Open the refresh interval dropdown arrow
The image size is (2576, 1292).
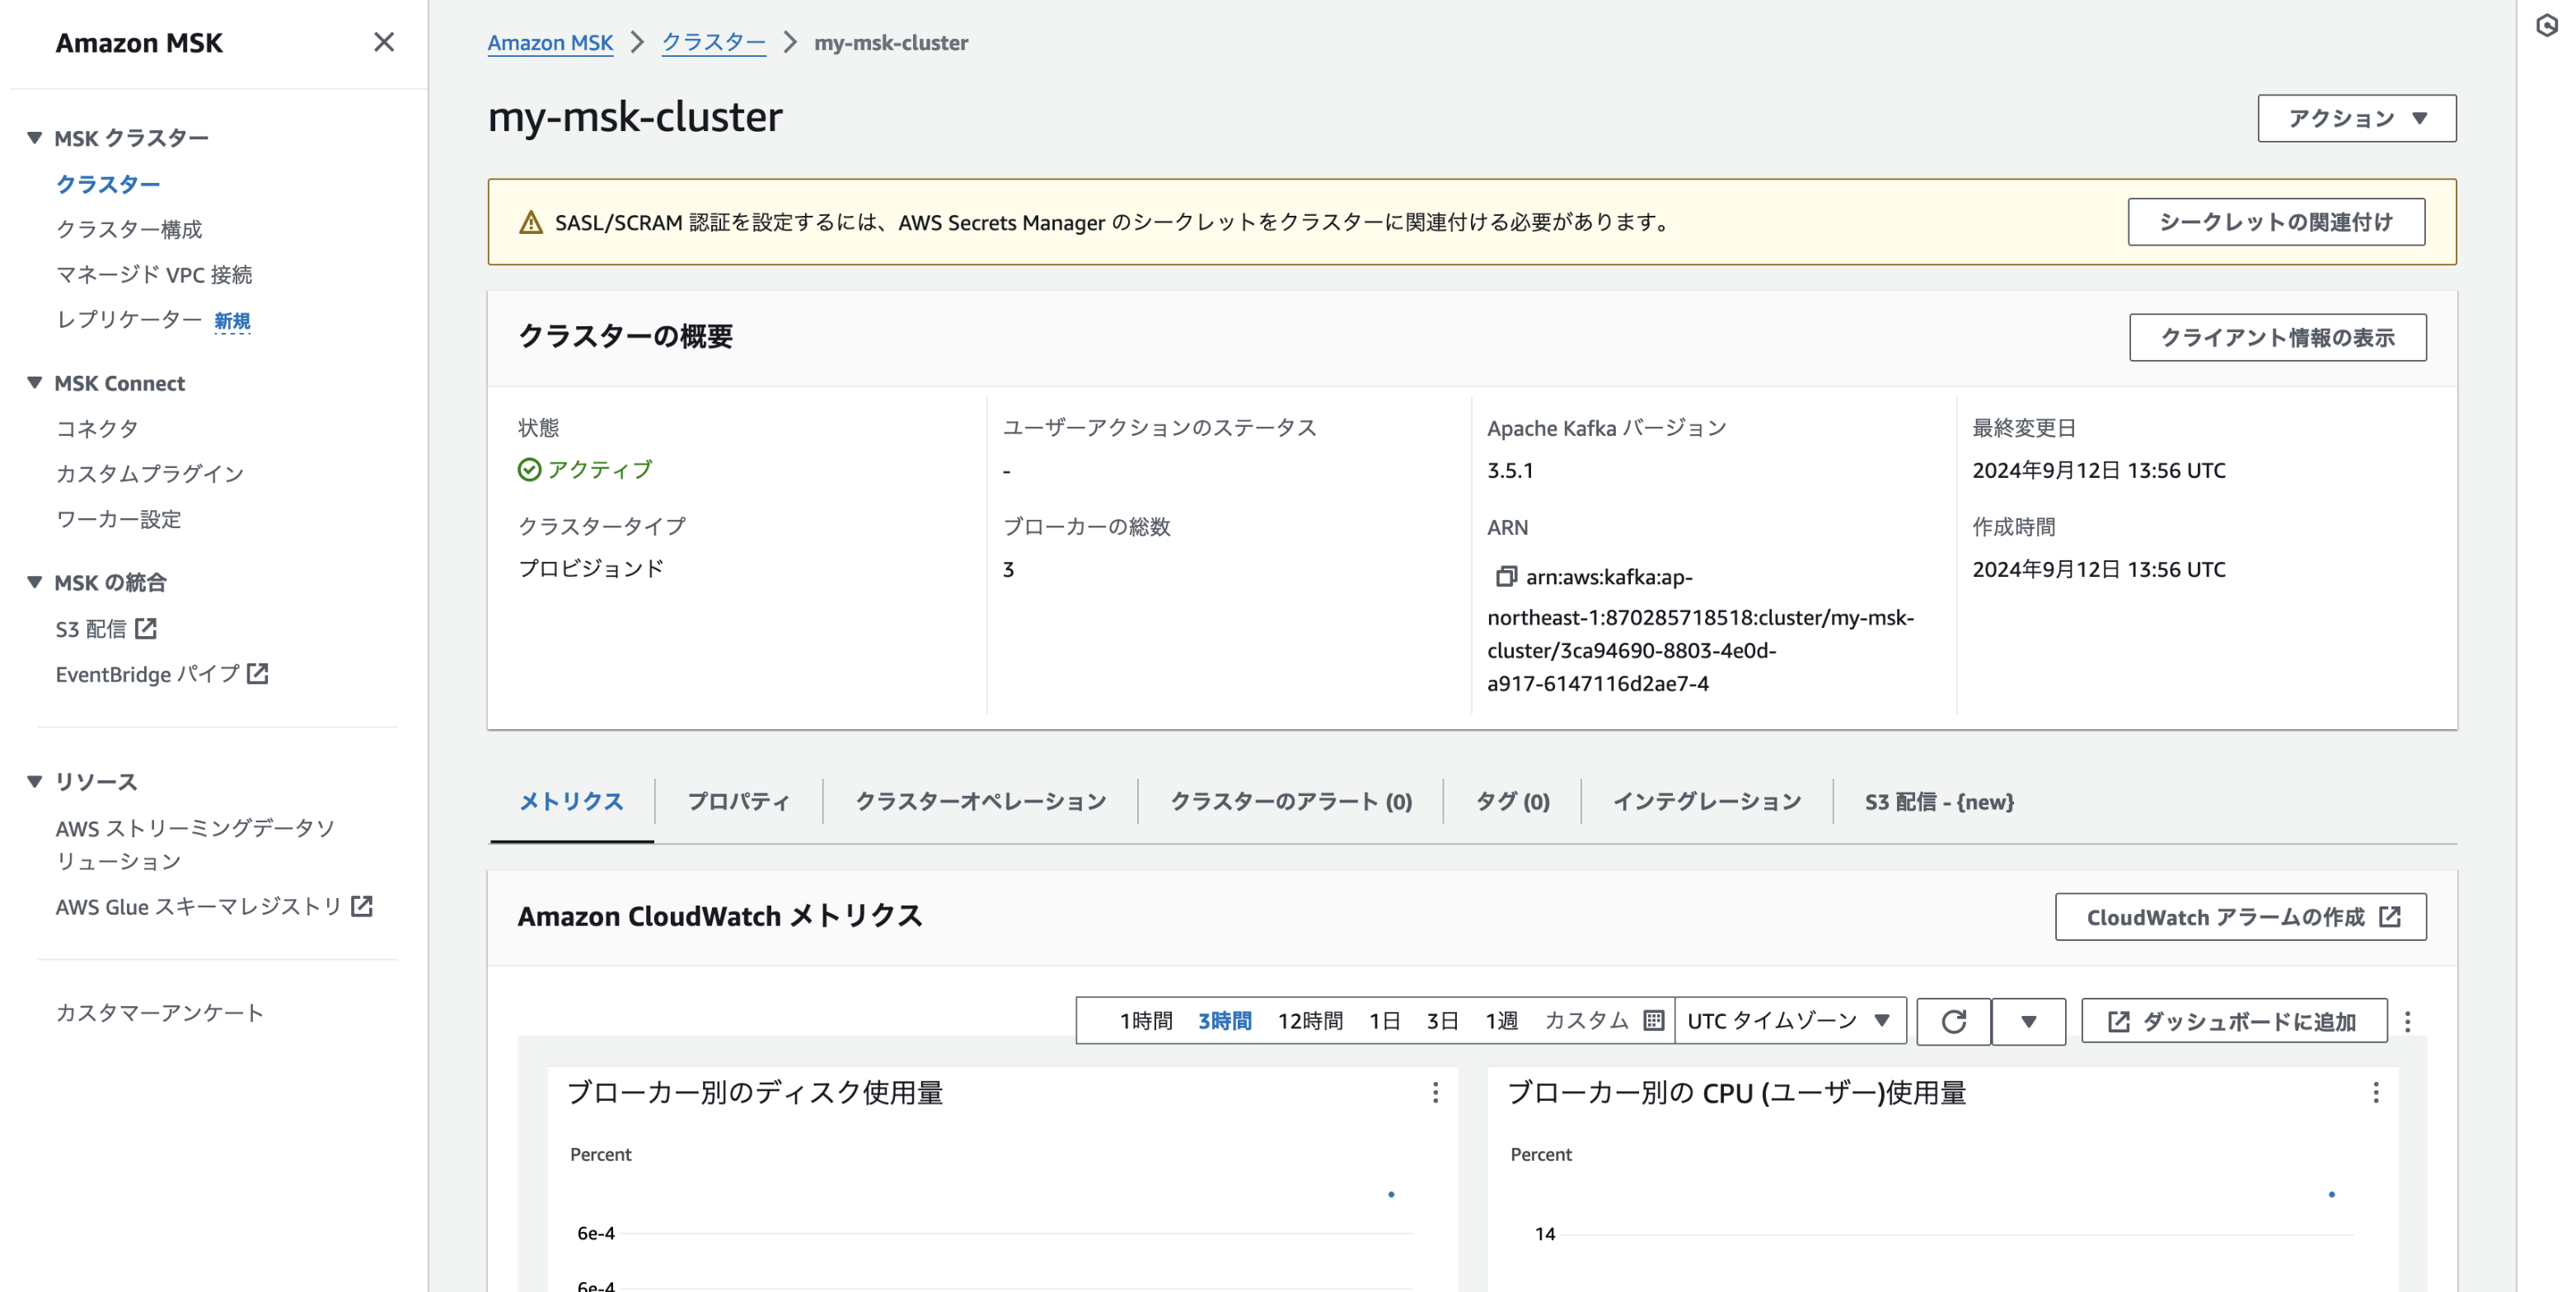(2028, 1021)
